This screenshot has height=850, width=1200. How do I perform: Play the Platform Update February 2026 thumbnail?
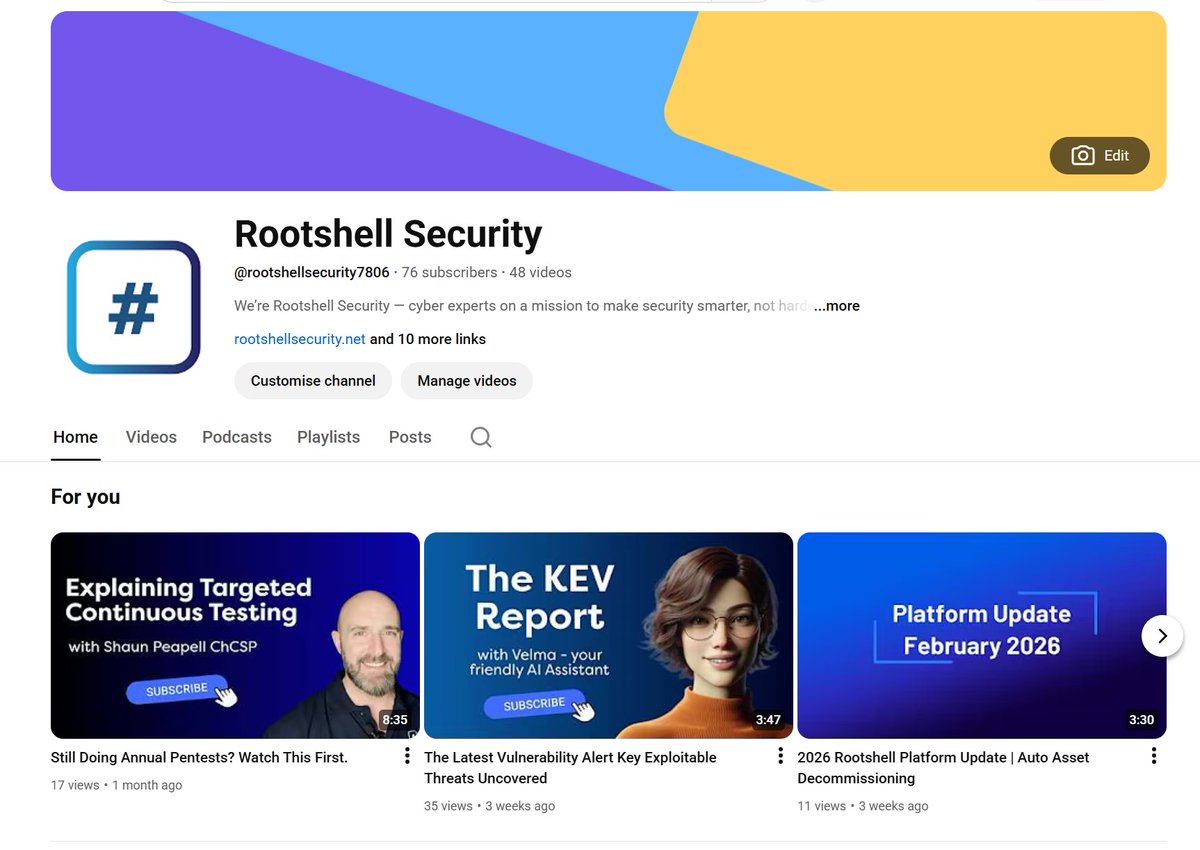(x=982, y=635)
